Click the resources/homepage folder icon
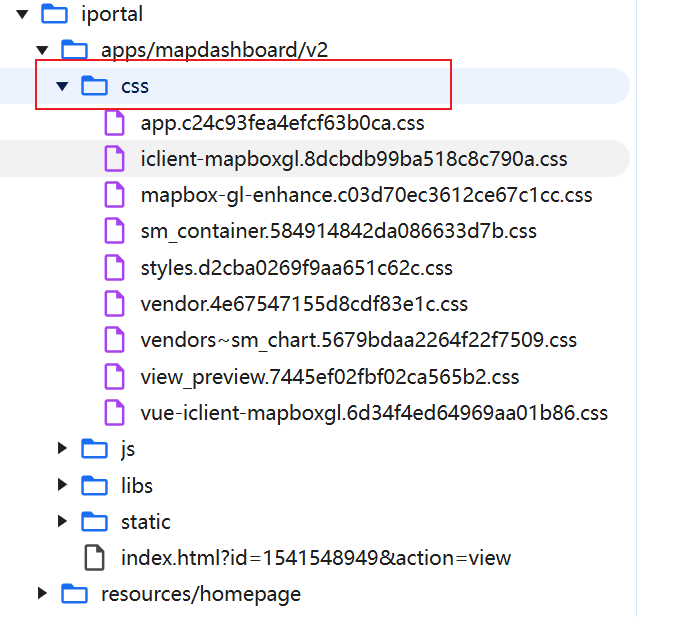Screen dimensions: 687x617 74,594
